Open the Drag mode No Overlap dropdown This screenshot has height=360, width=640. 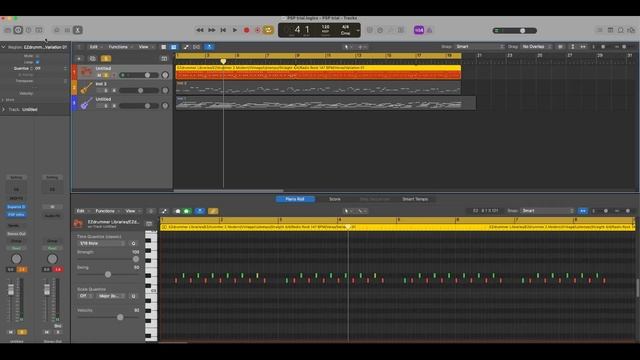536,47
